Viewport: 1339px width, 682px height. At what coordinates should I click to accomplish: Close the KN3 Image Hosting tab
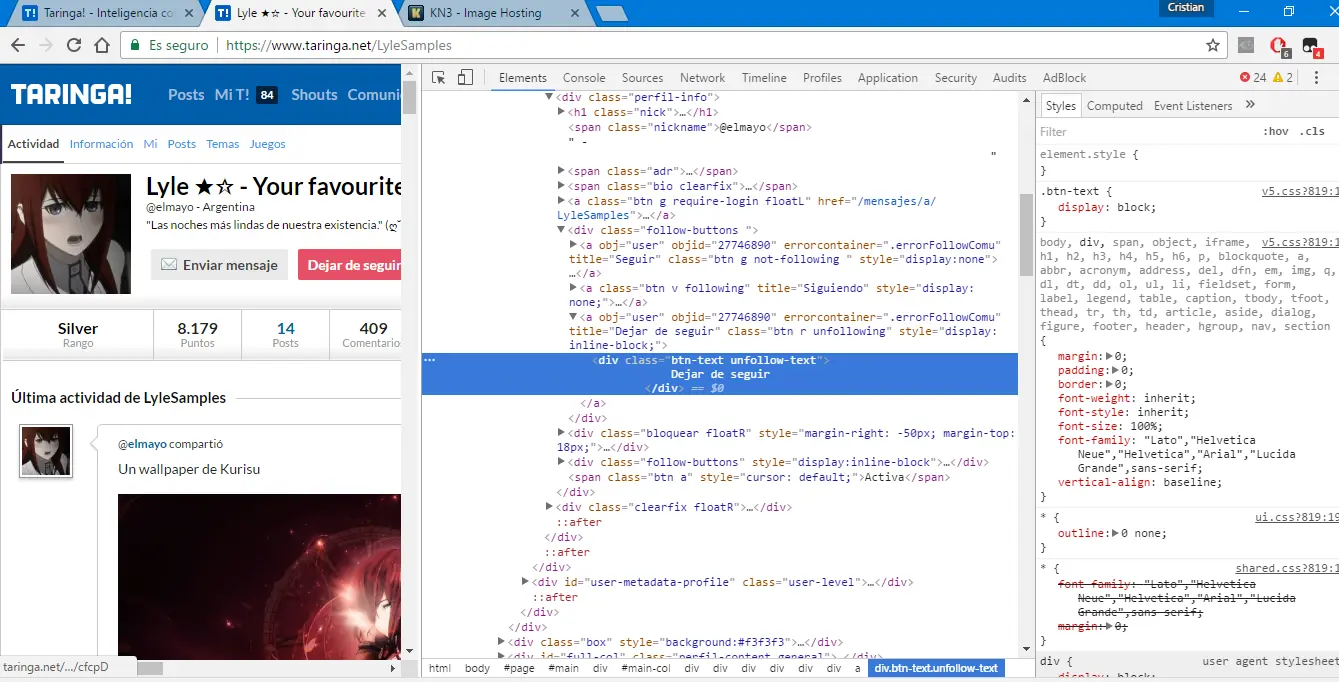click(577, 13)
